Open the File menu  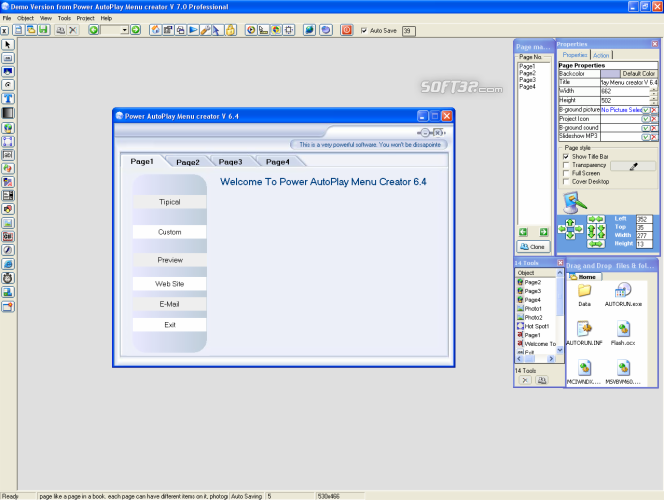[7, 18]
